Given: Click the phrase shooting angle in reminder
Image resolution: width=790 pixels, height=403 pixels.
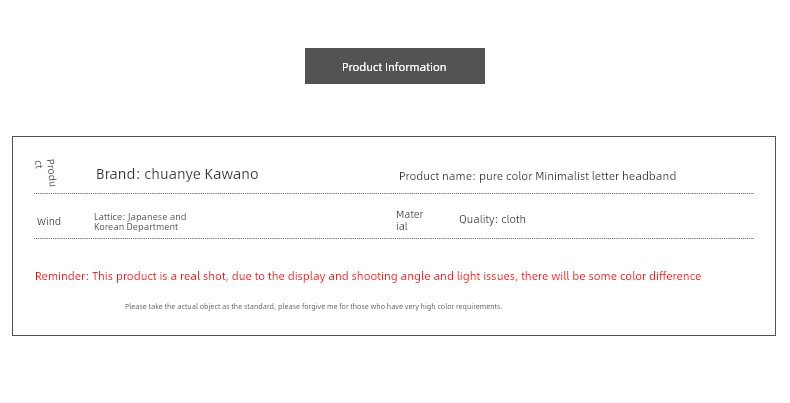Looking at the screenshot, I should [391, 276].
